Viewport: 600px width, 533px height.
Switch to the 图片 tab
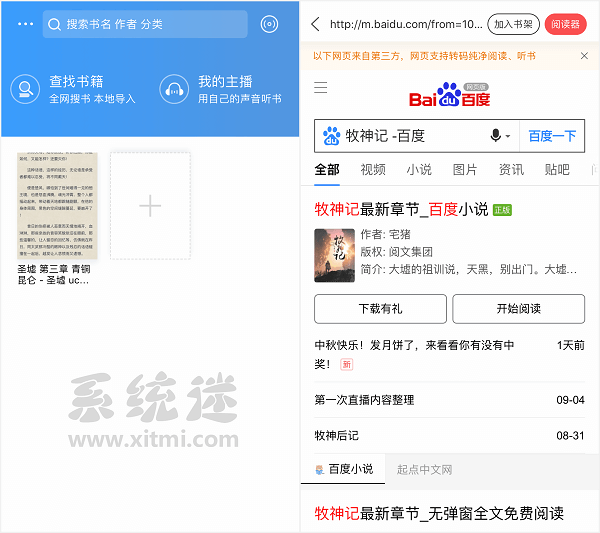(x=465, y=170)
